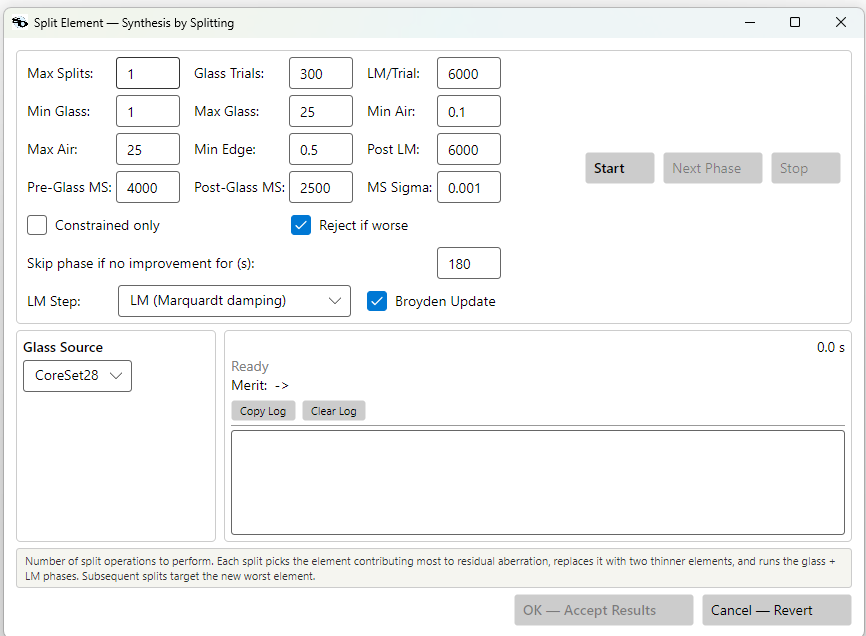Click OK — Accept Results
Screen dimensions: 866x636
tap(604, 610)
